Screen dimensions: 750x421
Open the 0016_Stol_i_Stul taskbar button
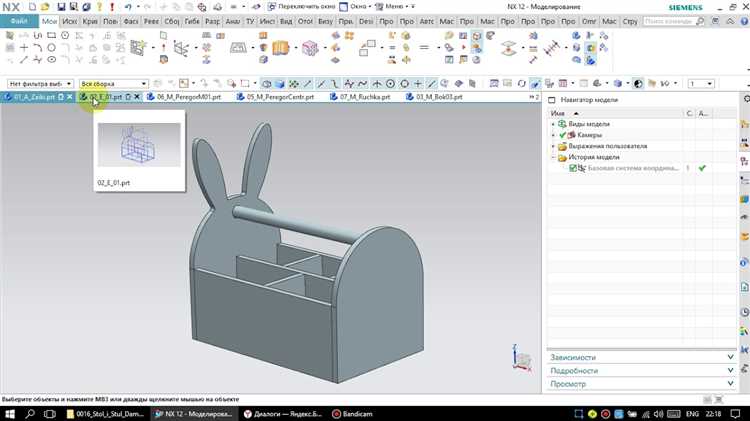104,414
